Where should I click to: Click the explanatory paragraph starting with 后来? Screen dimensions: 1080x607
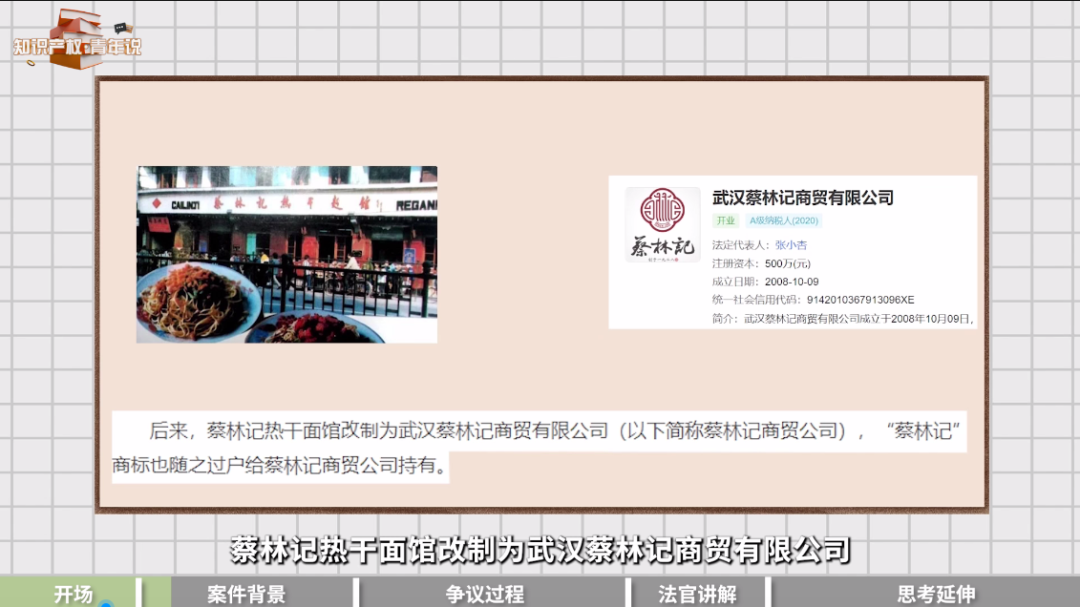tap(538, 447)
